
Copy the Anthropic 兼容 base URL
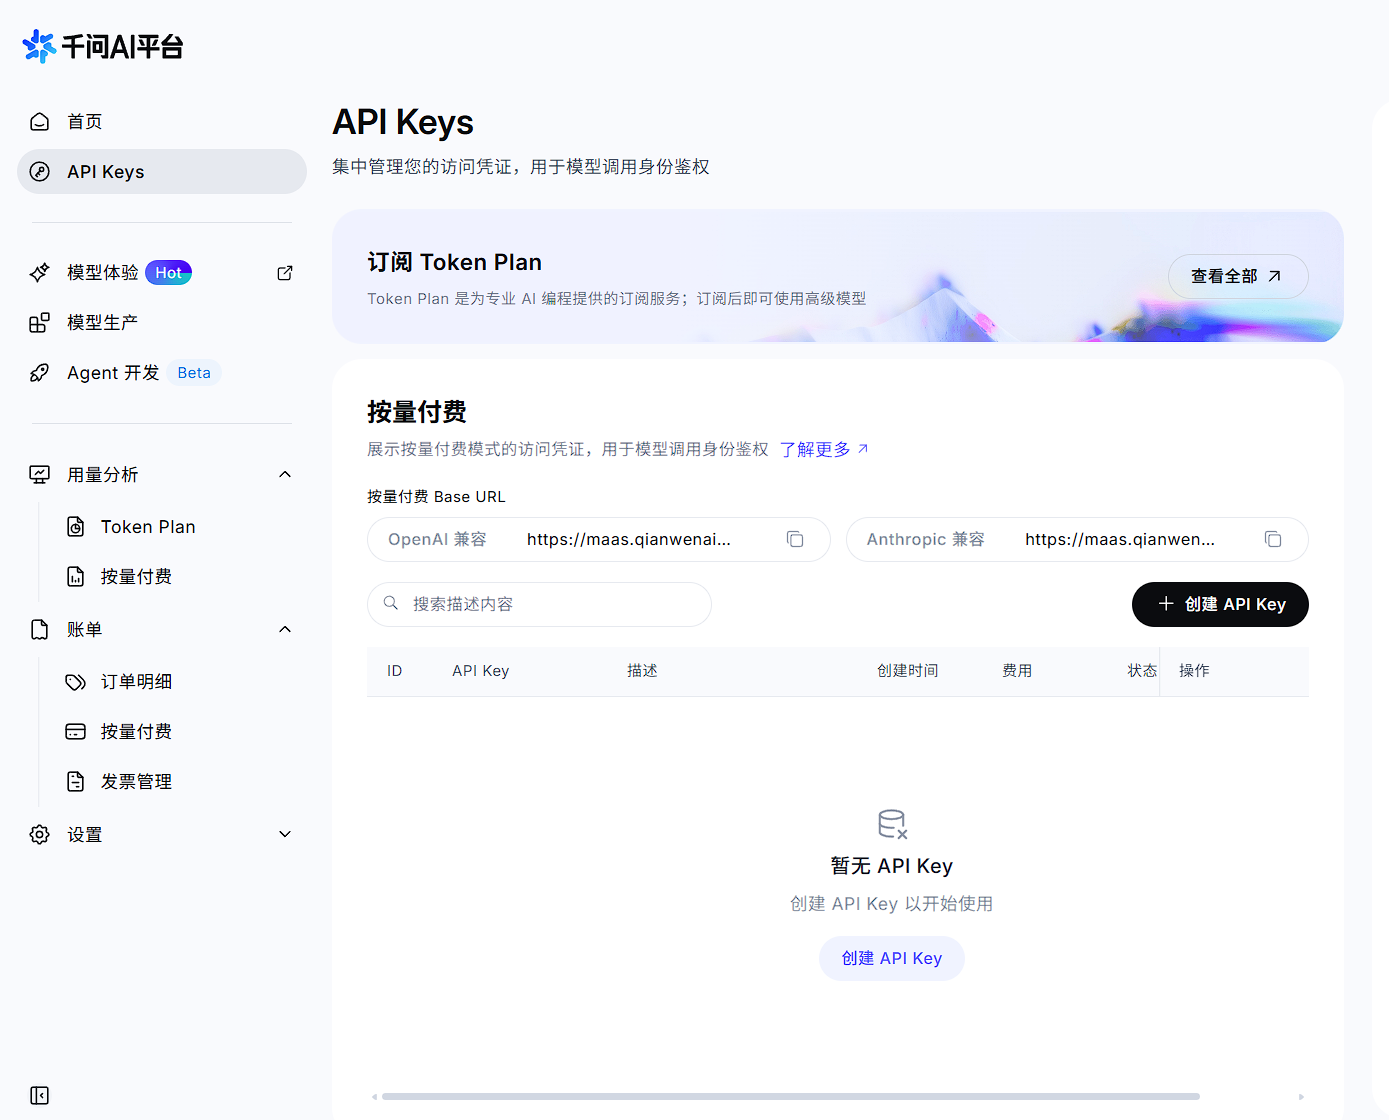pos(1273,539)
